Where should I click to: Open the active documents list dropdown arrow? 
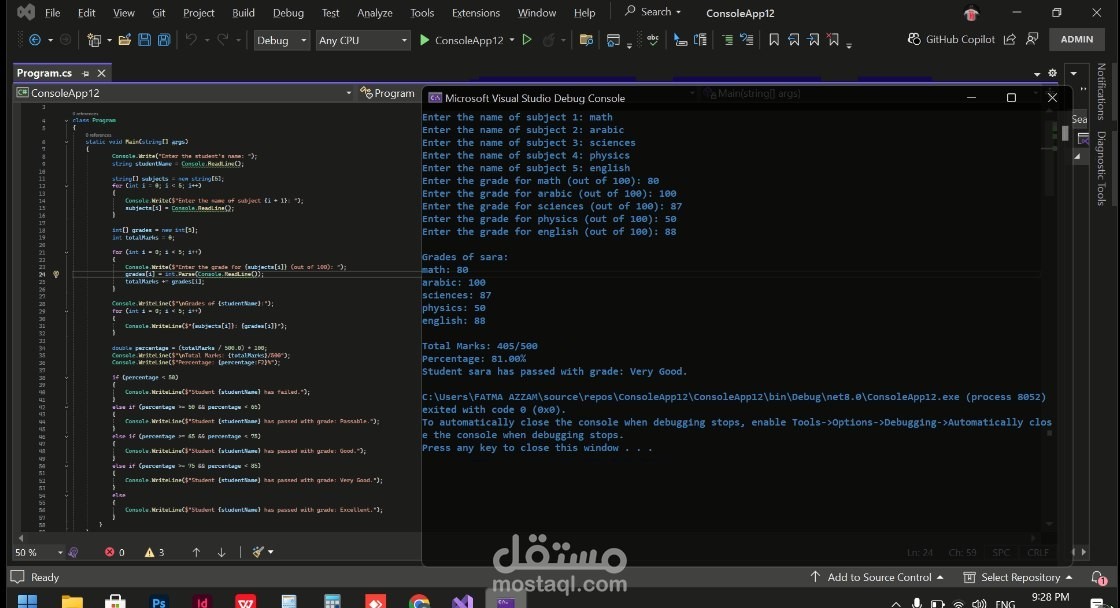pyautogui.click(x=1037, y=74)
